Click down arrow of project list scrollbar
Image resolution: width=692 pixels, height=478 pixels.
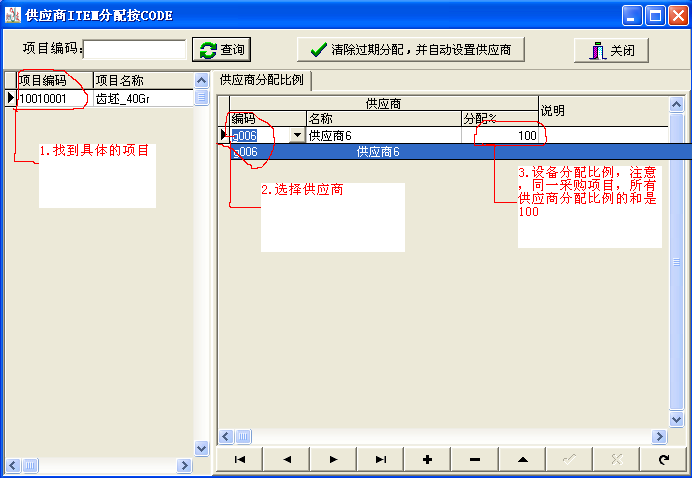(201, 448)
